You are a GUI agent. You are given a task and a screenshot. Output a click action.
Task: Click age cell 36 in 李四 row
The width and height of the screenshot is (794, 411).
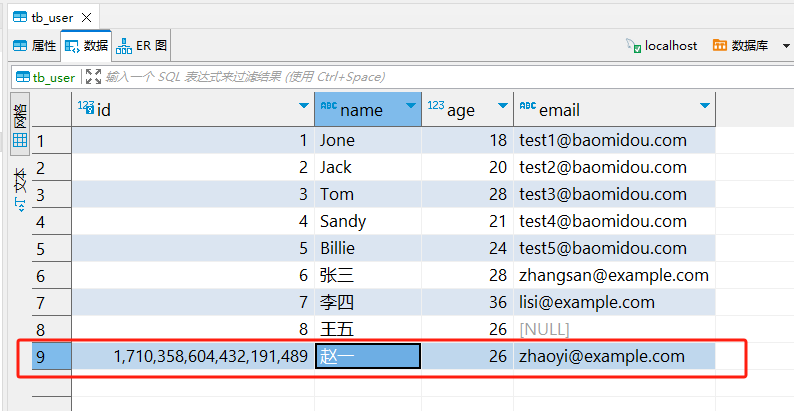[x=467, y=303]
